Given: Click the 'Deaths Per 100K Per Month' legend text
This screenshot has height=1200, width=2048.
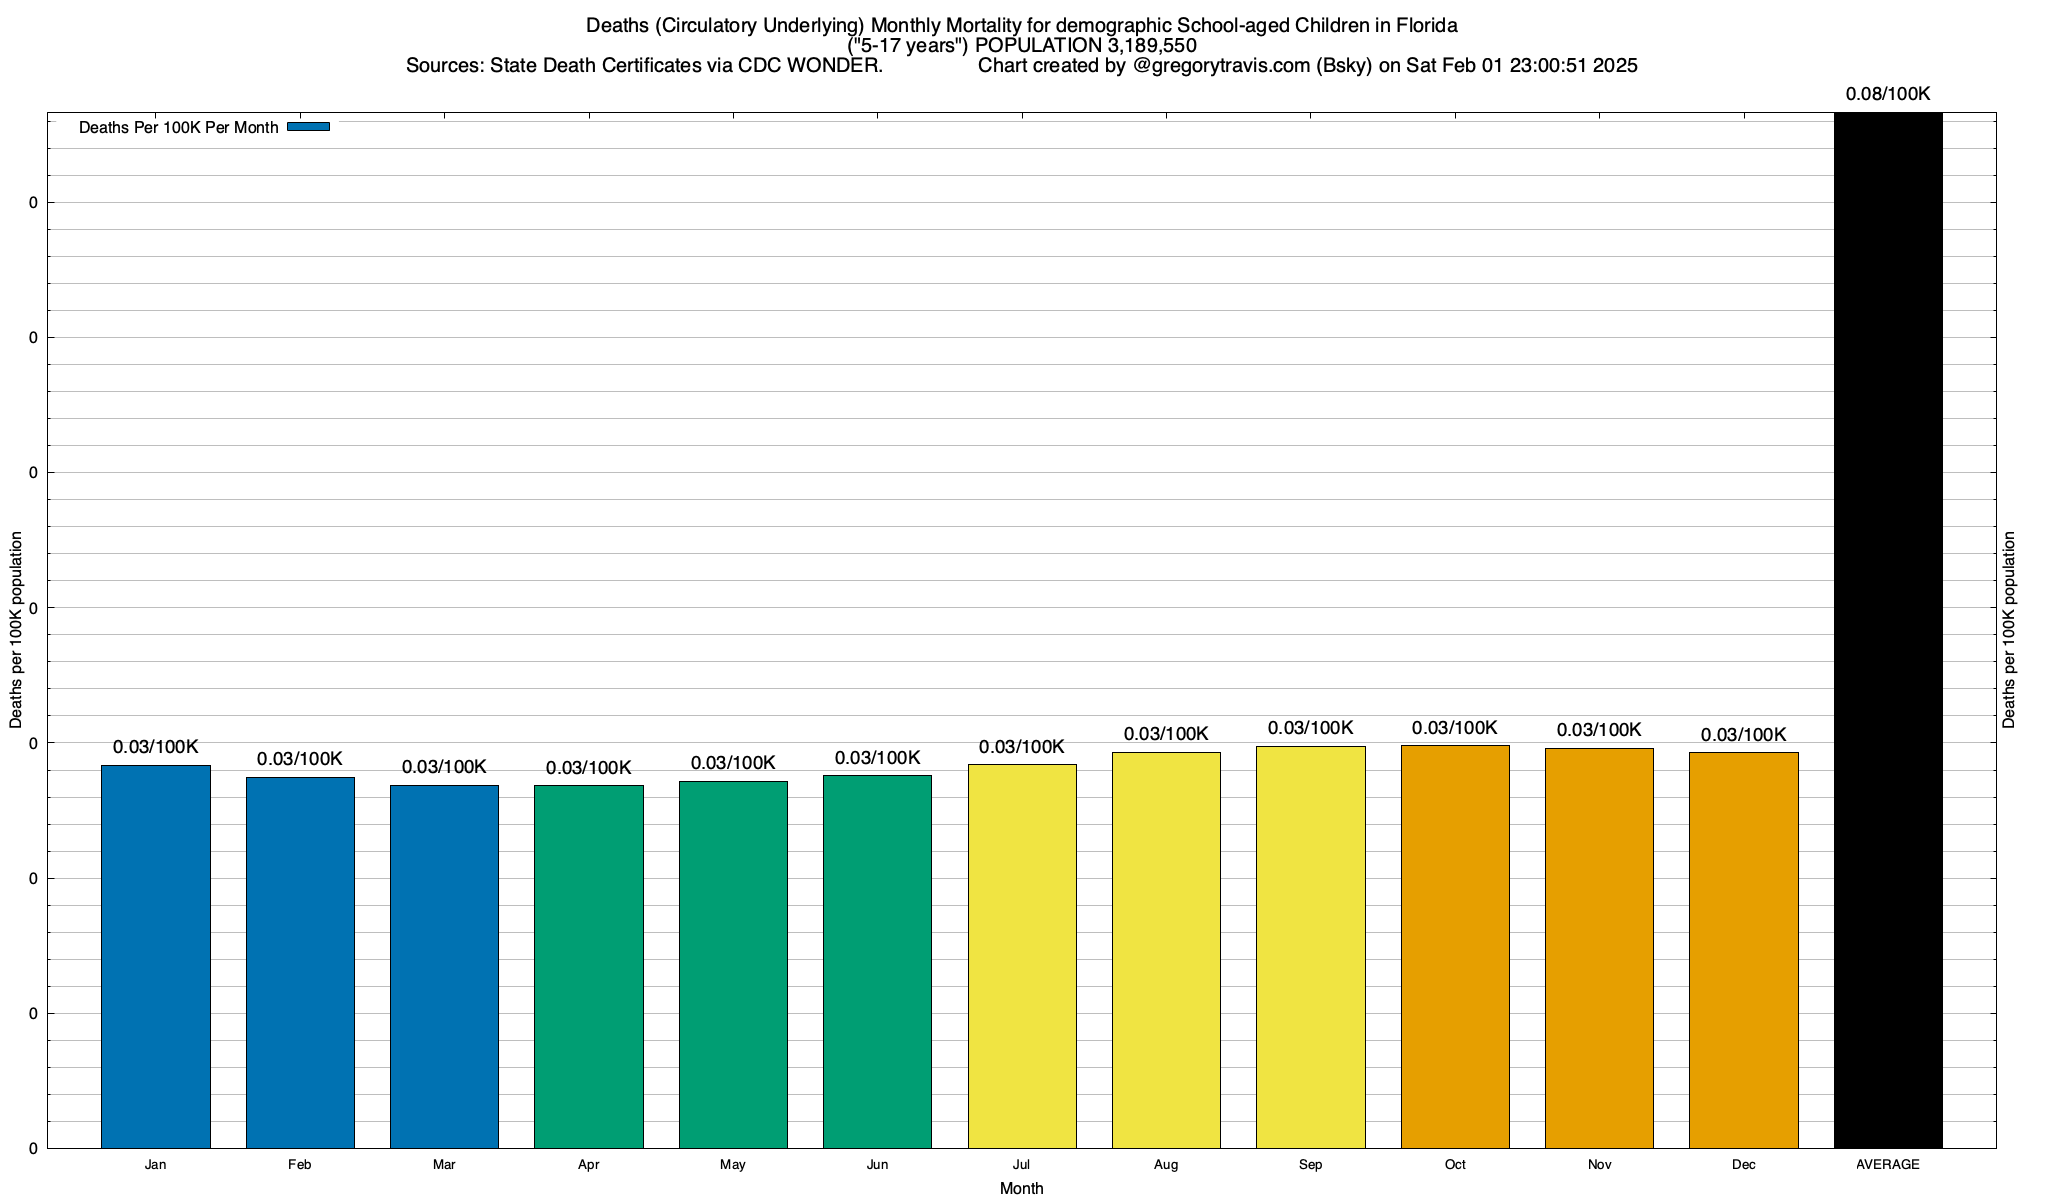Looking at the screenshot, I should pyautogui.click(x=179, y=128).
